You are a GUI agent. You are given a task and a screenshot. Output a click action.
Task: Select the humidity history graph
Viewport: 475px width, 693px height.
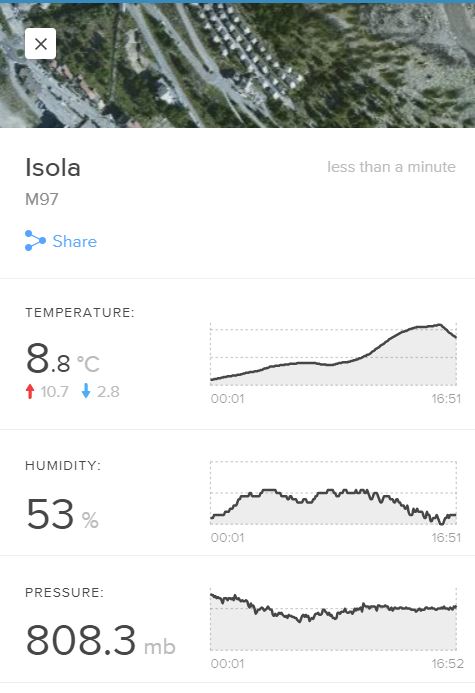point(334,493)
